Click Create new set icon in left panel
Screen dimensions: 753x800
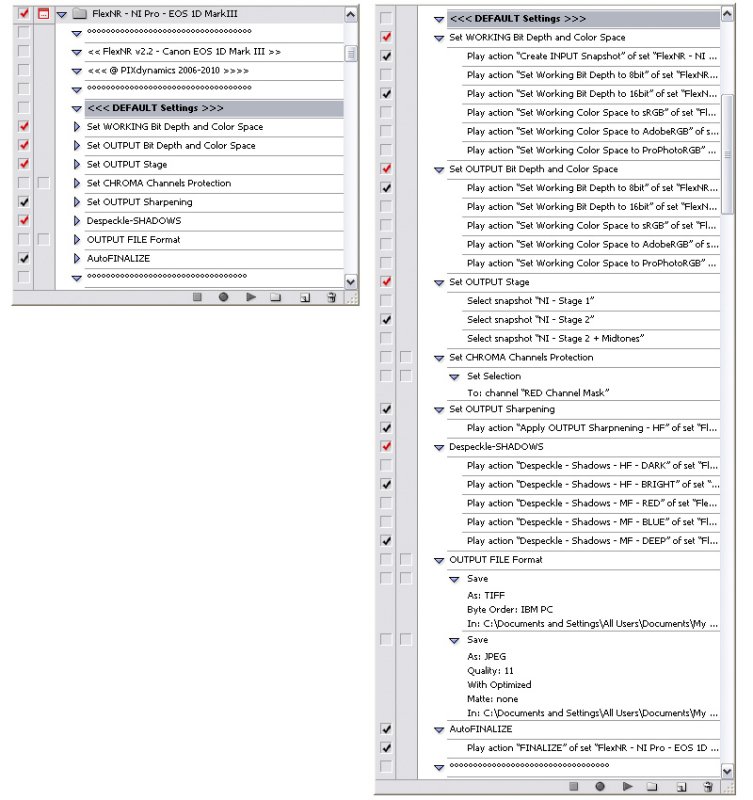point(276,297)
